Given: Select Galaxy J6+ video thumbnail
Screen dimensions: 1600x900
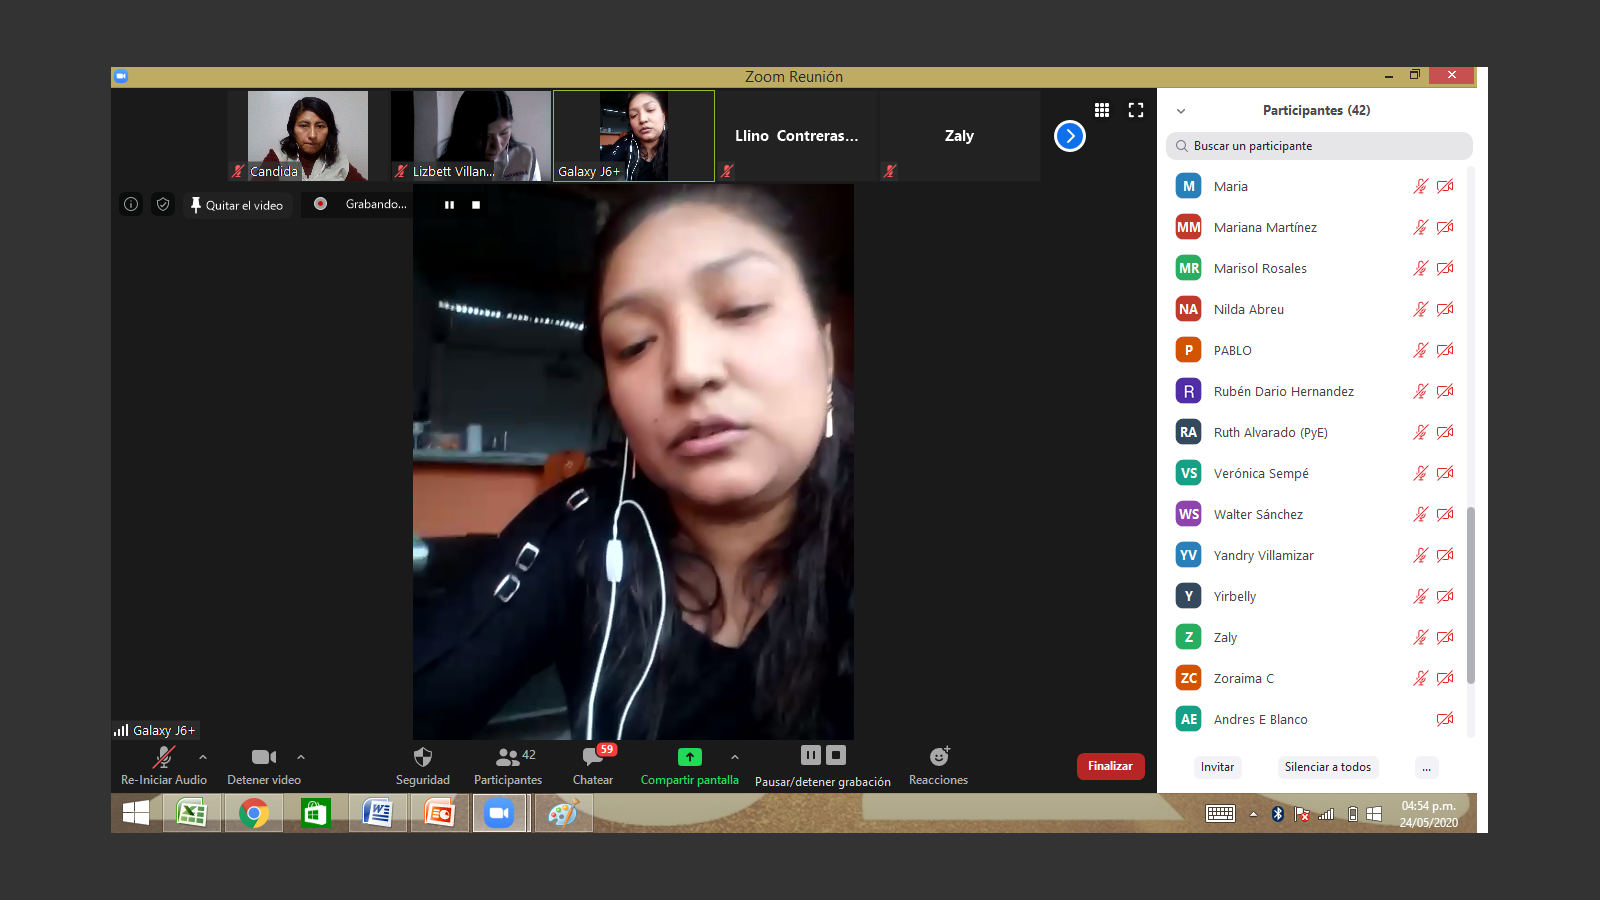Looking at the screenshot, I should coord(634,136).
